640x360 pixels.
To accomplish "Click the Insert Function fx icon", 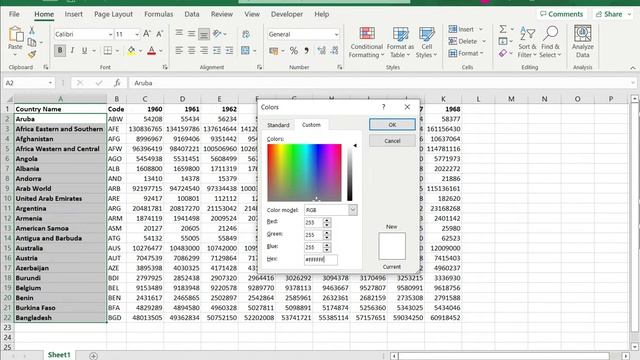I will [x=117, y=83].
